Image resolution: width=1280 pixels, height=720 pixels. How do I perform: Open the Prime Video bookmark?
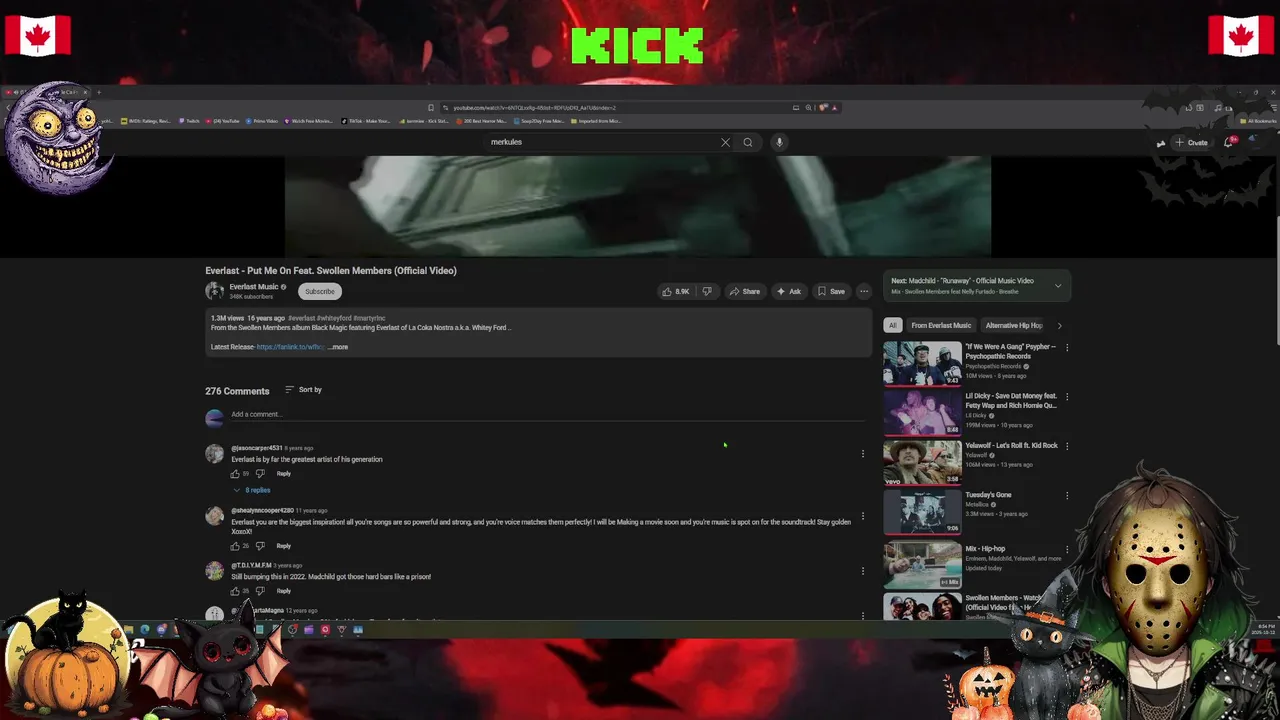(262, 121)
